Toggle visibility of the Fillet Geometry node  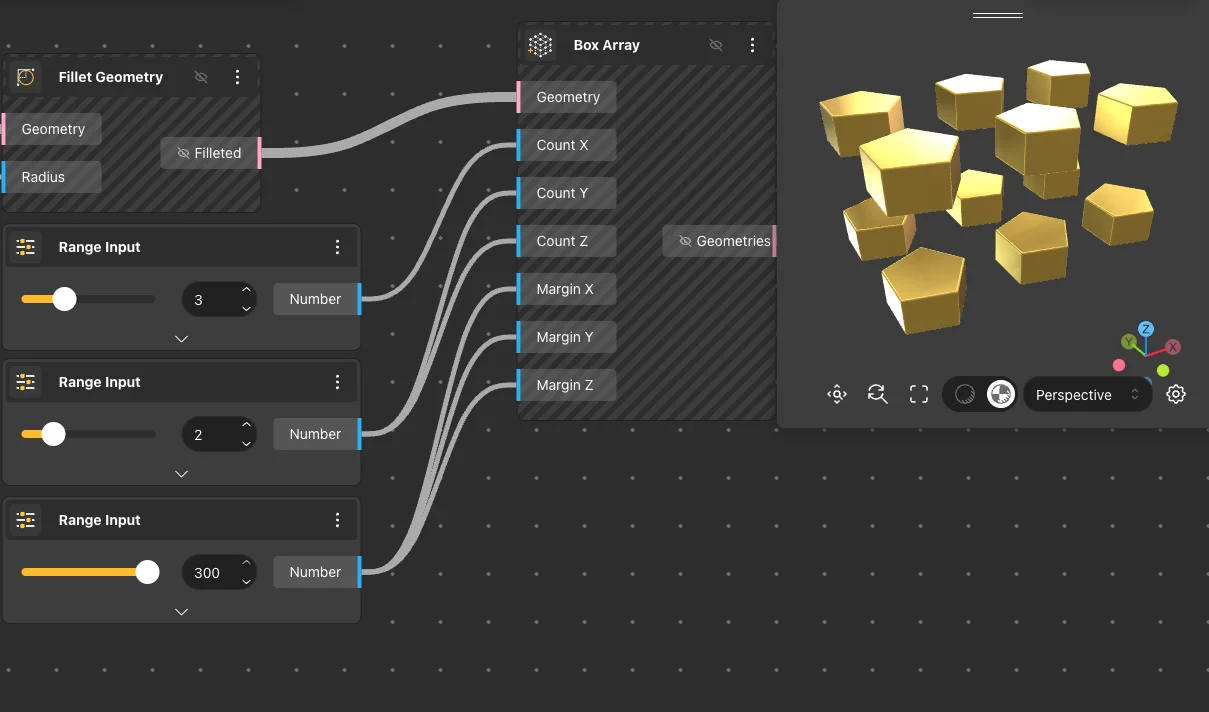(x=200, y=76)
